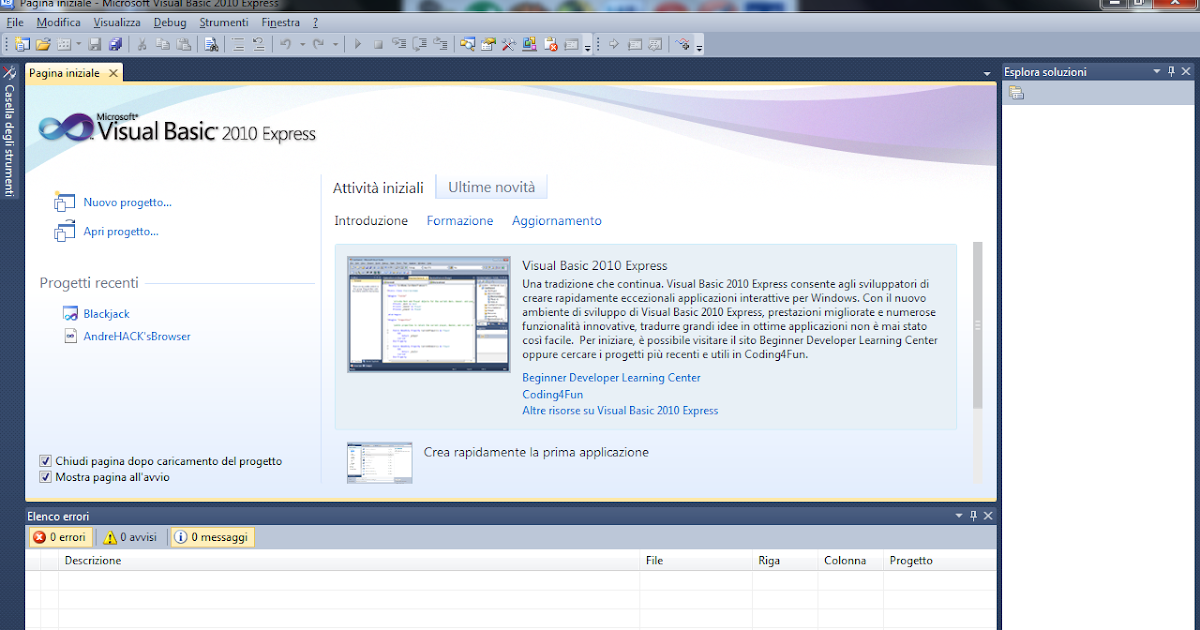The image size is (1200, 630).
Task: Toggle the 0 errori filter
Action: [60, 537]
